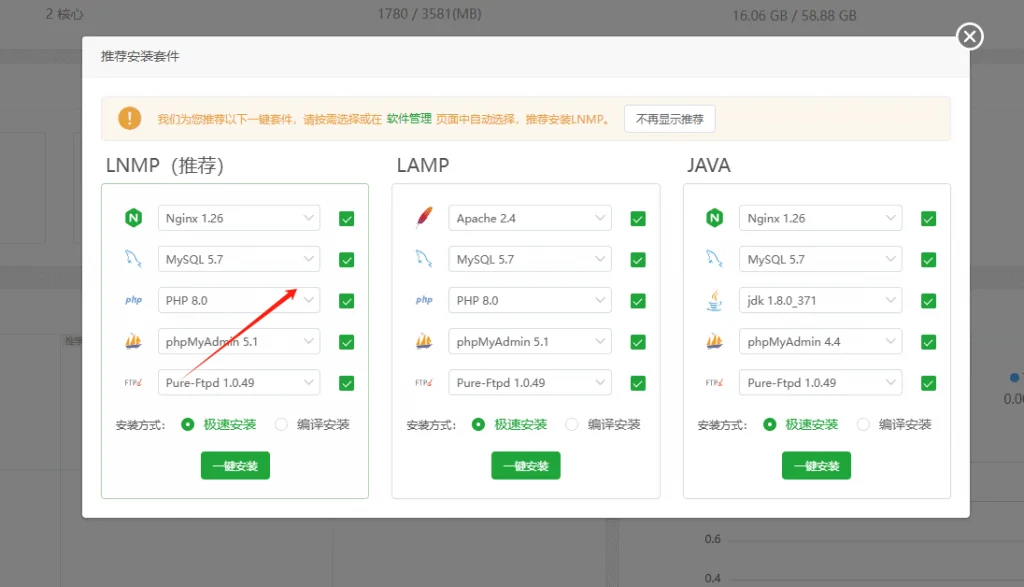The width and height of the screenshot is (1024, 587).
Task: Open Pure-Ftpd 1.0.49 dropdown in JAVA
Action: click(820, 383)
